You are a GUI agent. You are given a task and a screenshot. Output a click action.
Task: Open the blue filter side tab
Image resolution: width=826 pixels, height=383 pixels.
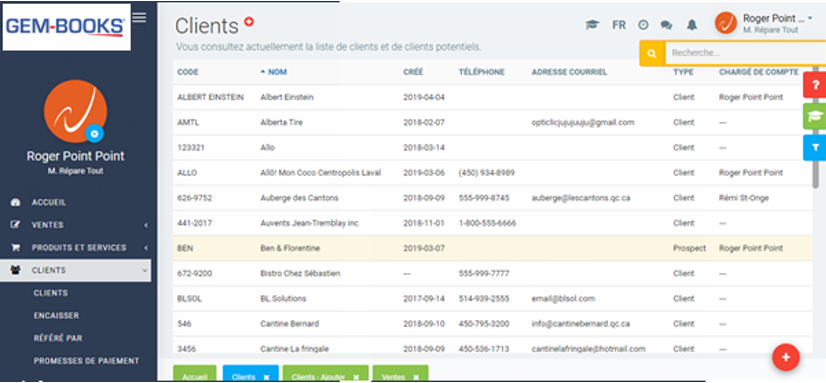(x=814, y=148)
